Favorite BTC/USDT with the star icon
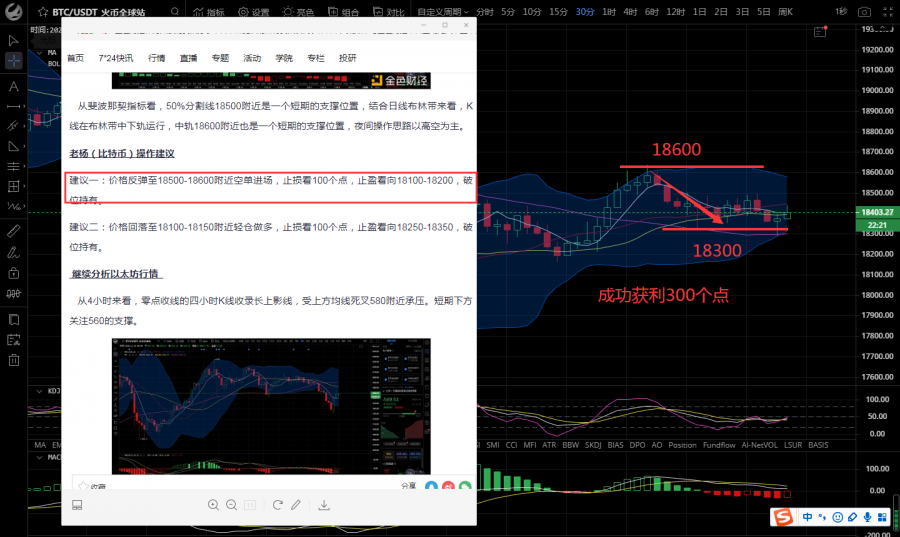The image size is (900, 537). [x=42, y=11]
